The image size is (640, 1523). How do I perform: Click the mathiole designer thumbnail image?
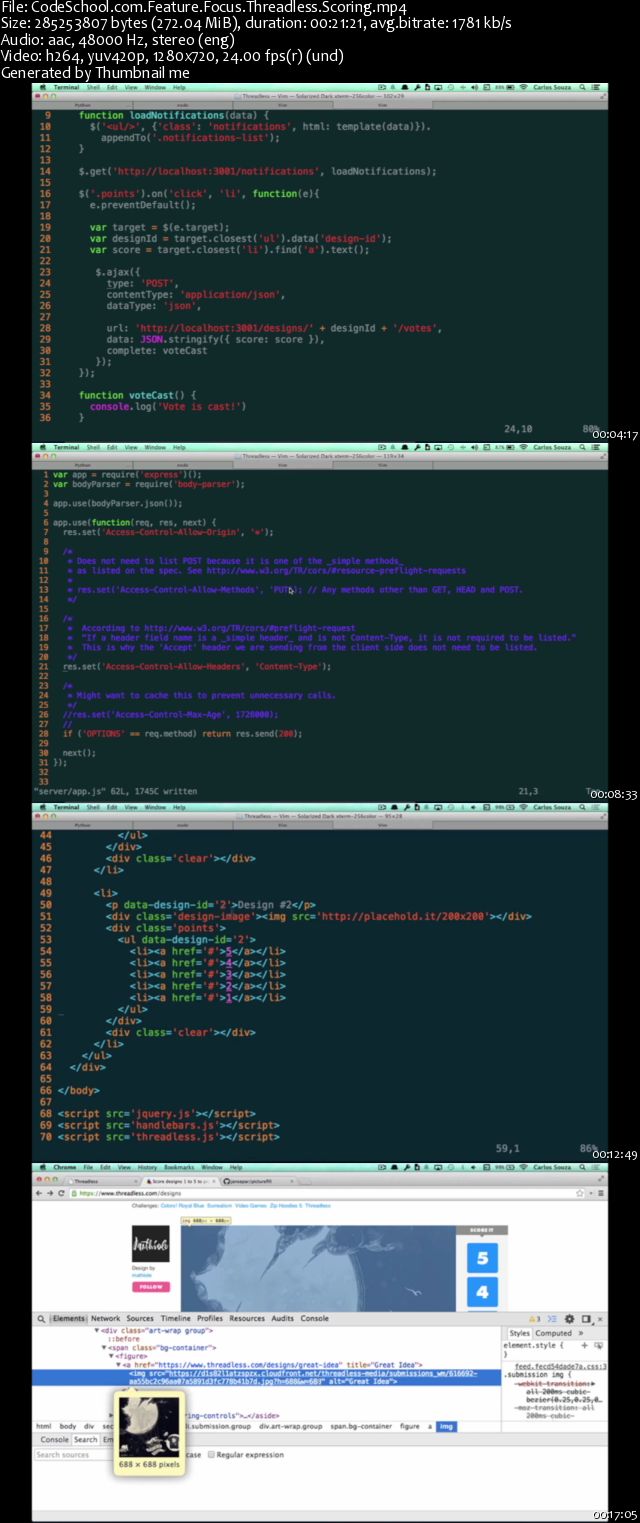[x=152, y=1245]
